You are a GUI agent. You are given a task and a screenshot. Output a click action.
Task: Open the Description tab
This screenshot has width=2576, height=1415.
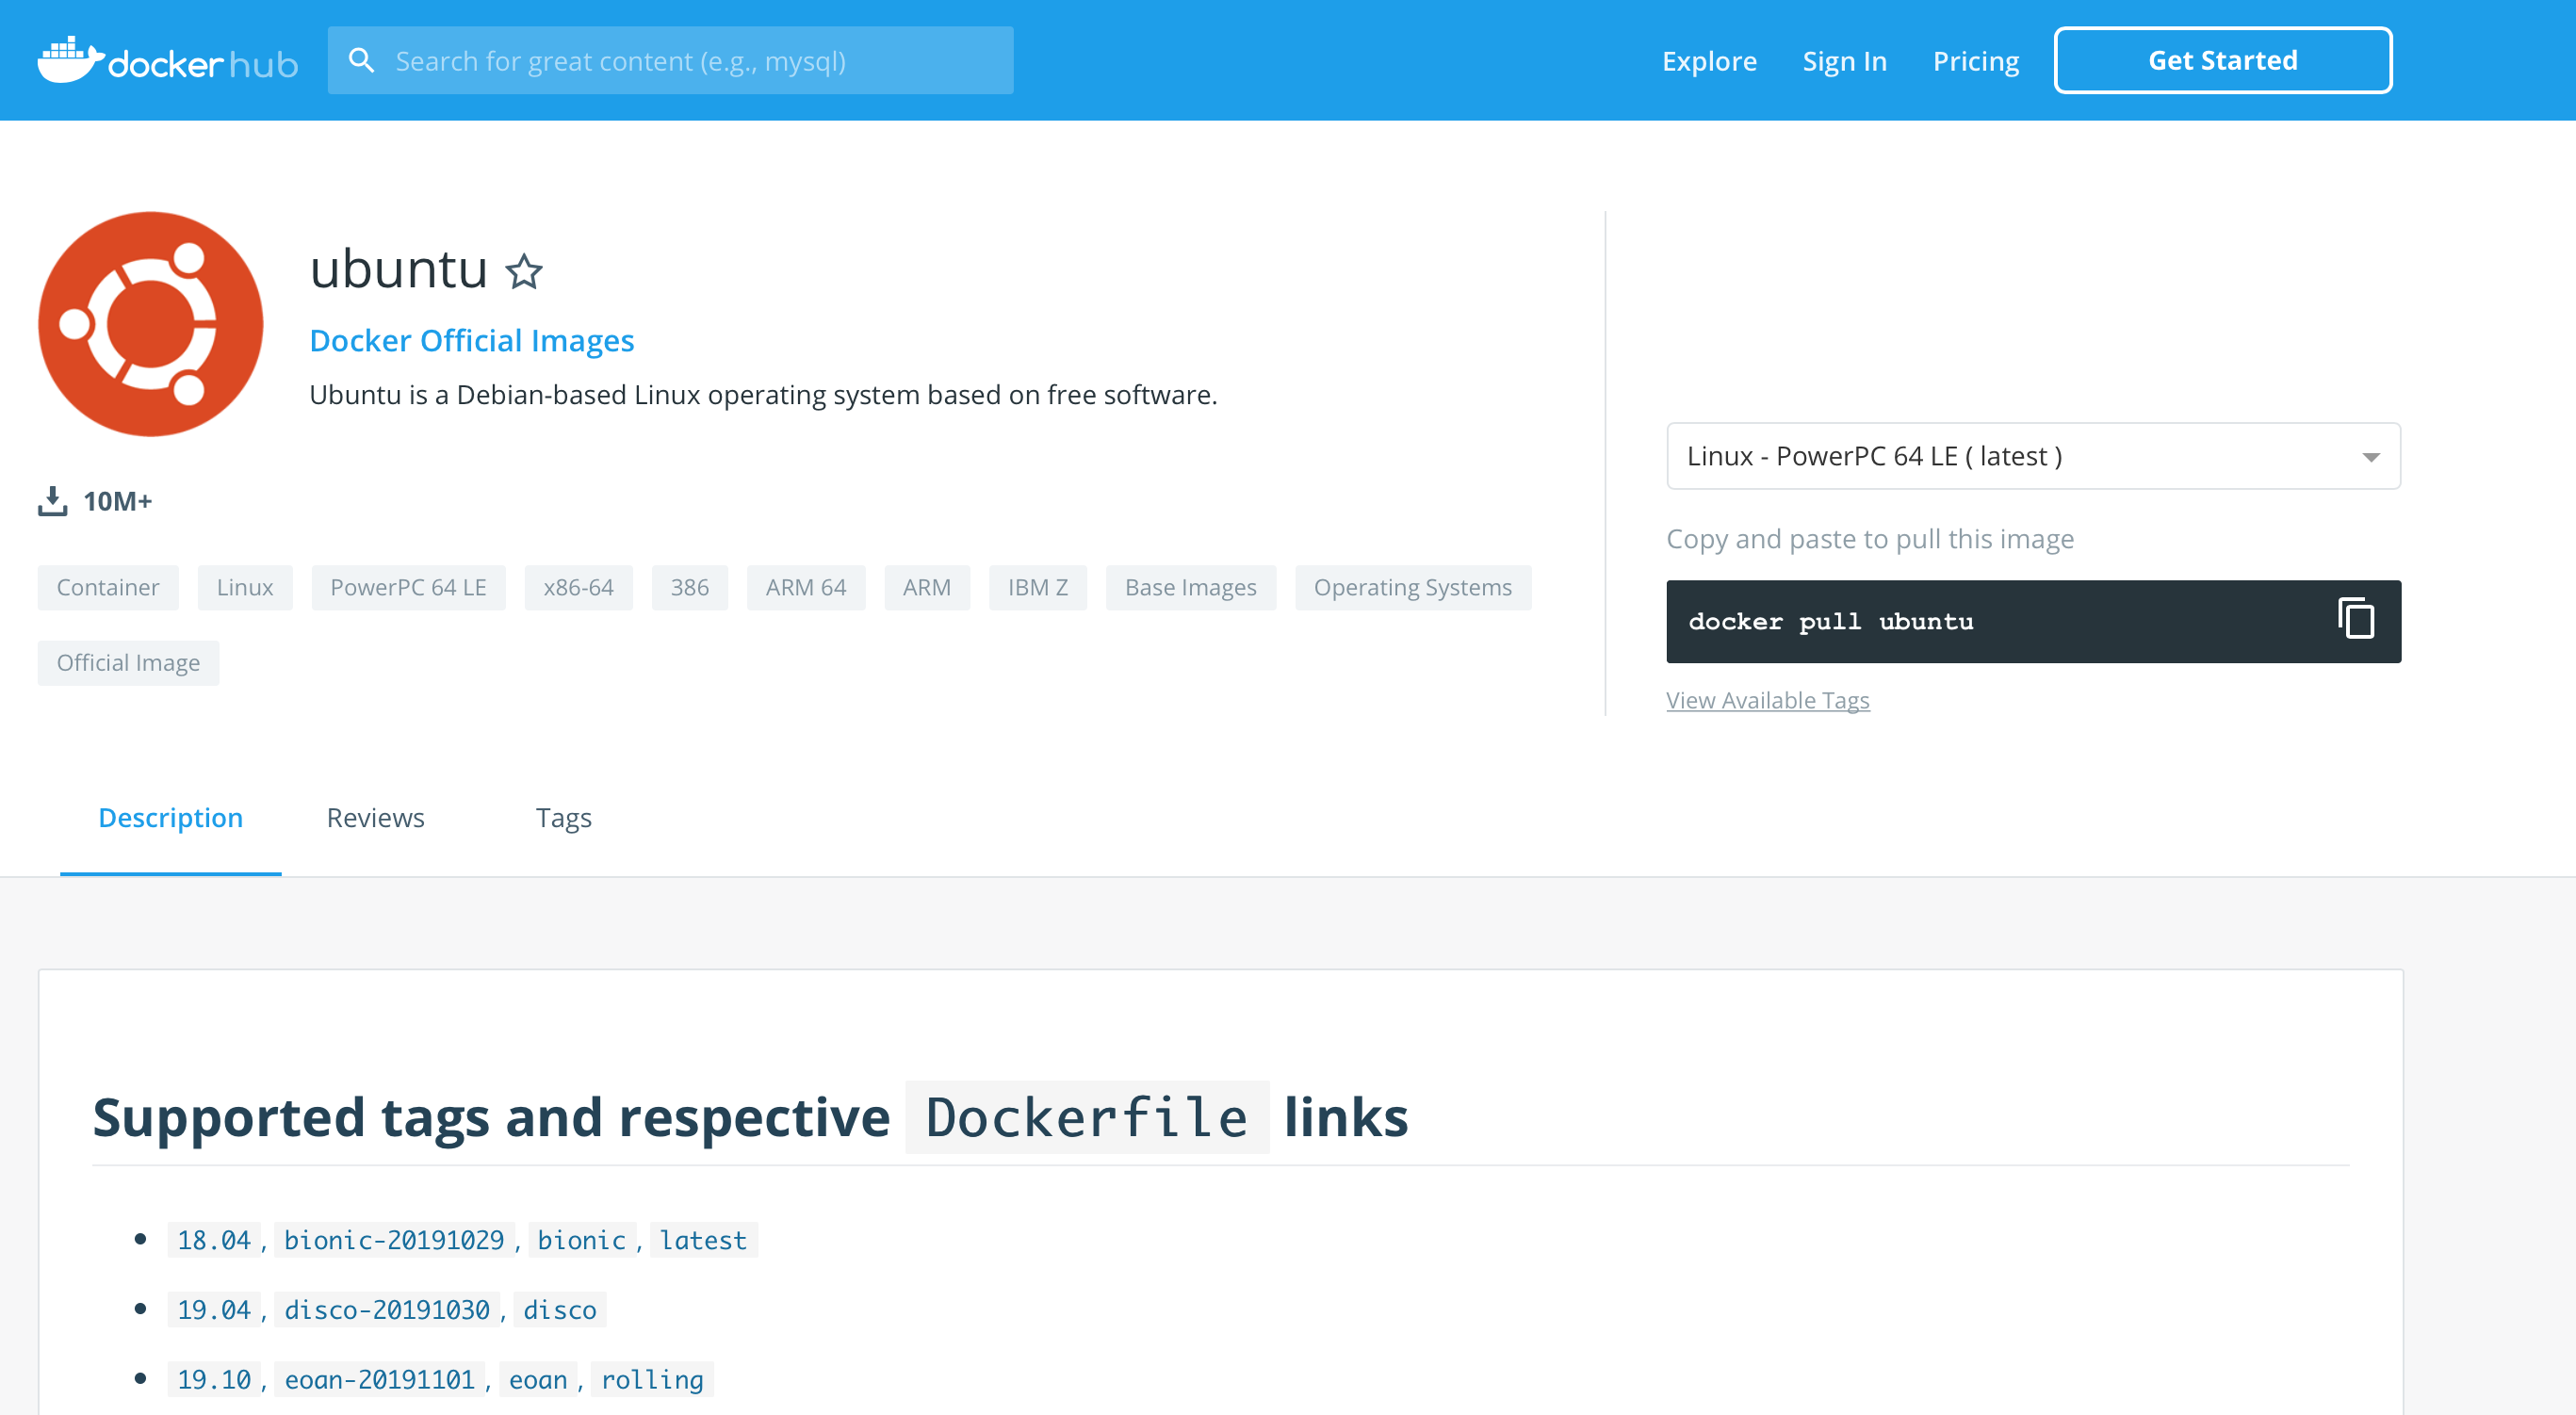coord(170,817)
